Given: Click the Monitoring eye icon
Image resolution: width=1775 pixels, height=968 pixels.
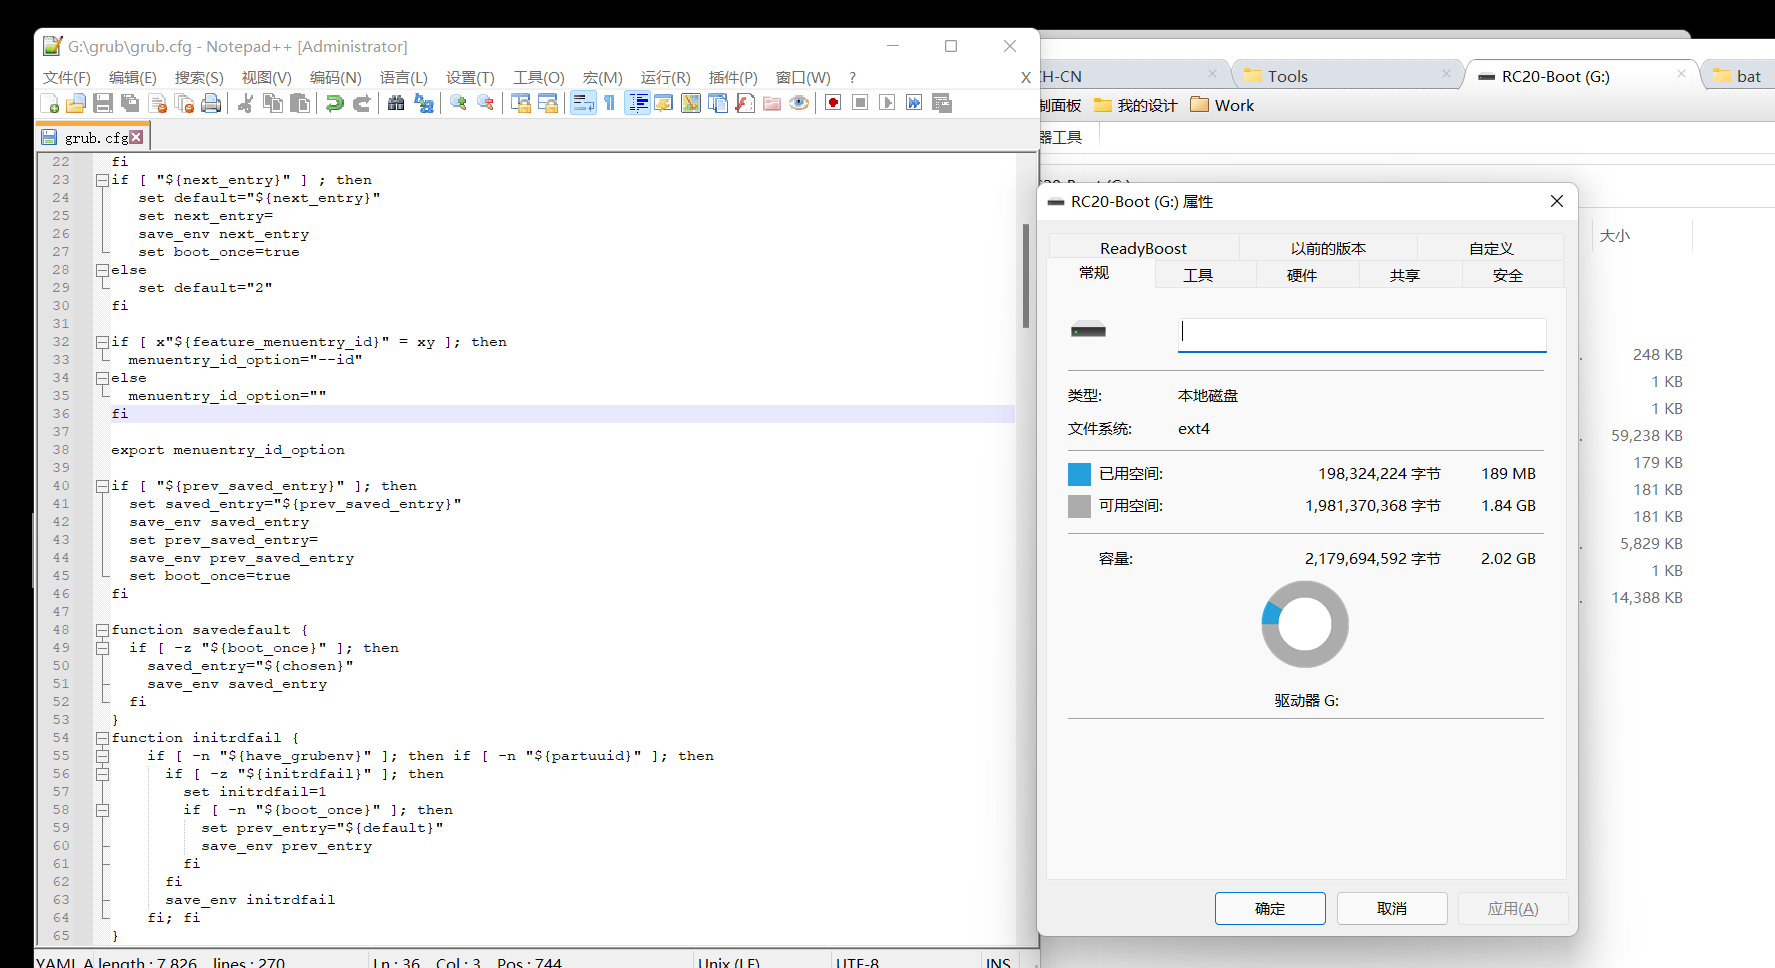Looking at the screenshot, I should coord(799,103).
